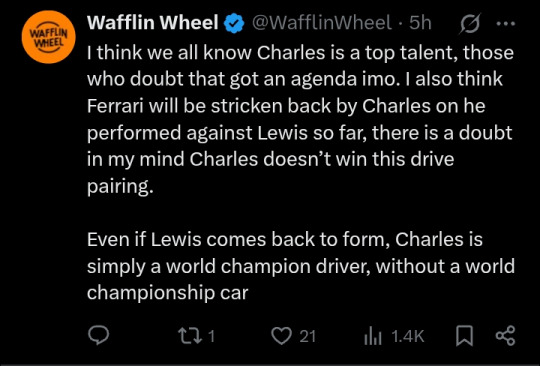Open the 5h timestamp permalink
The height and width of the screenshot is (366, 540).
420,23
